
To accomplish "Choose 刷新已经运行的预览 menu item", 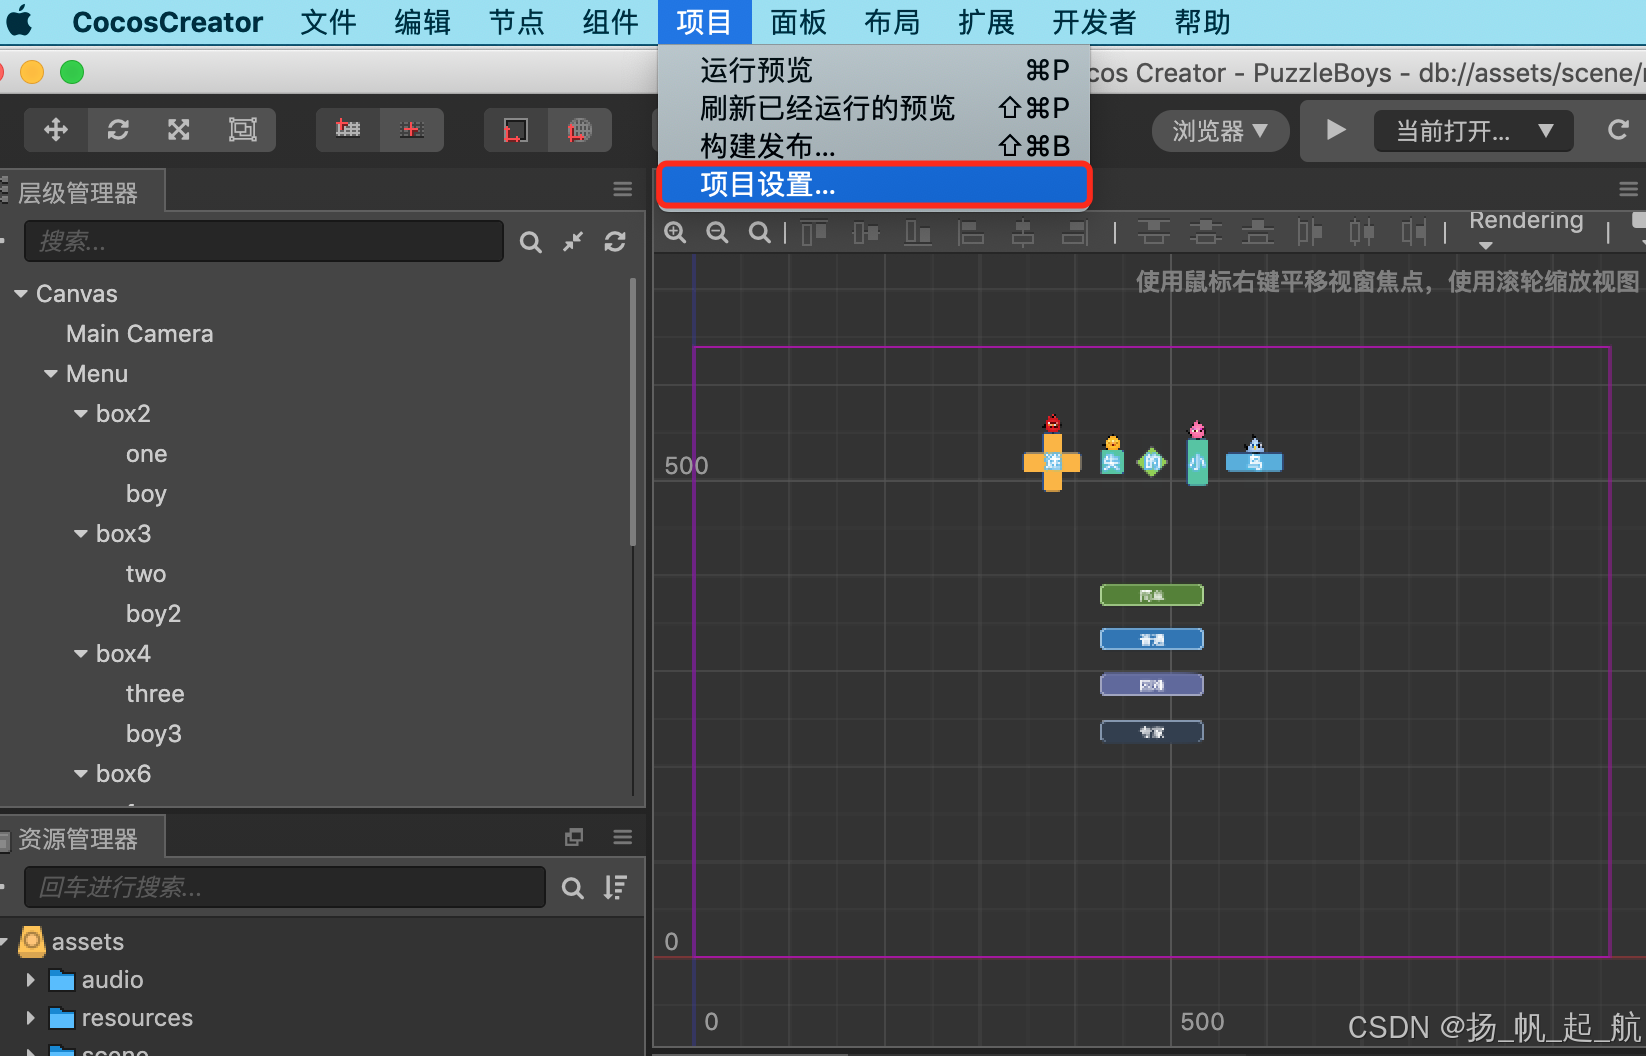I will tap(874, 108).
